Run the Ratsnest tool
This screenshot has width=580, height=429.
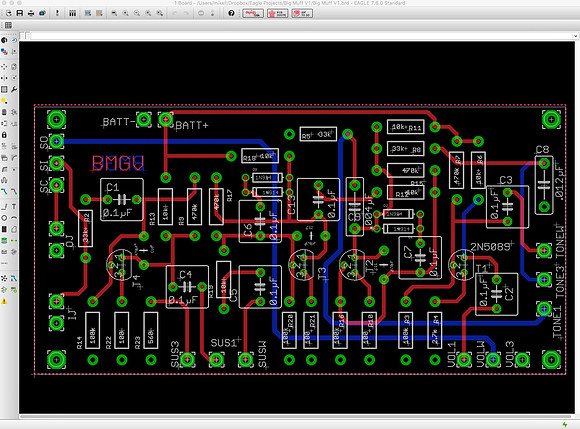[4, 278]
